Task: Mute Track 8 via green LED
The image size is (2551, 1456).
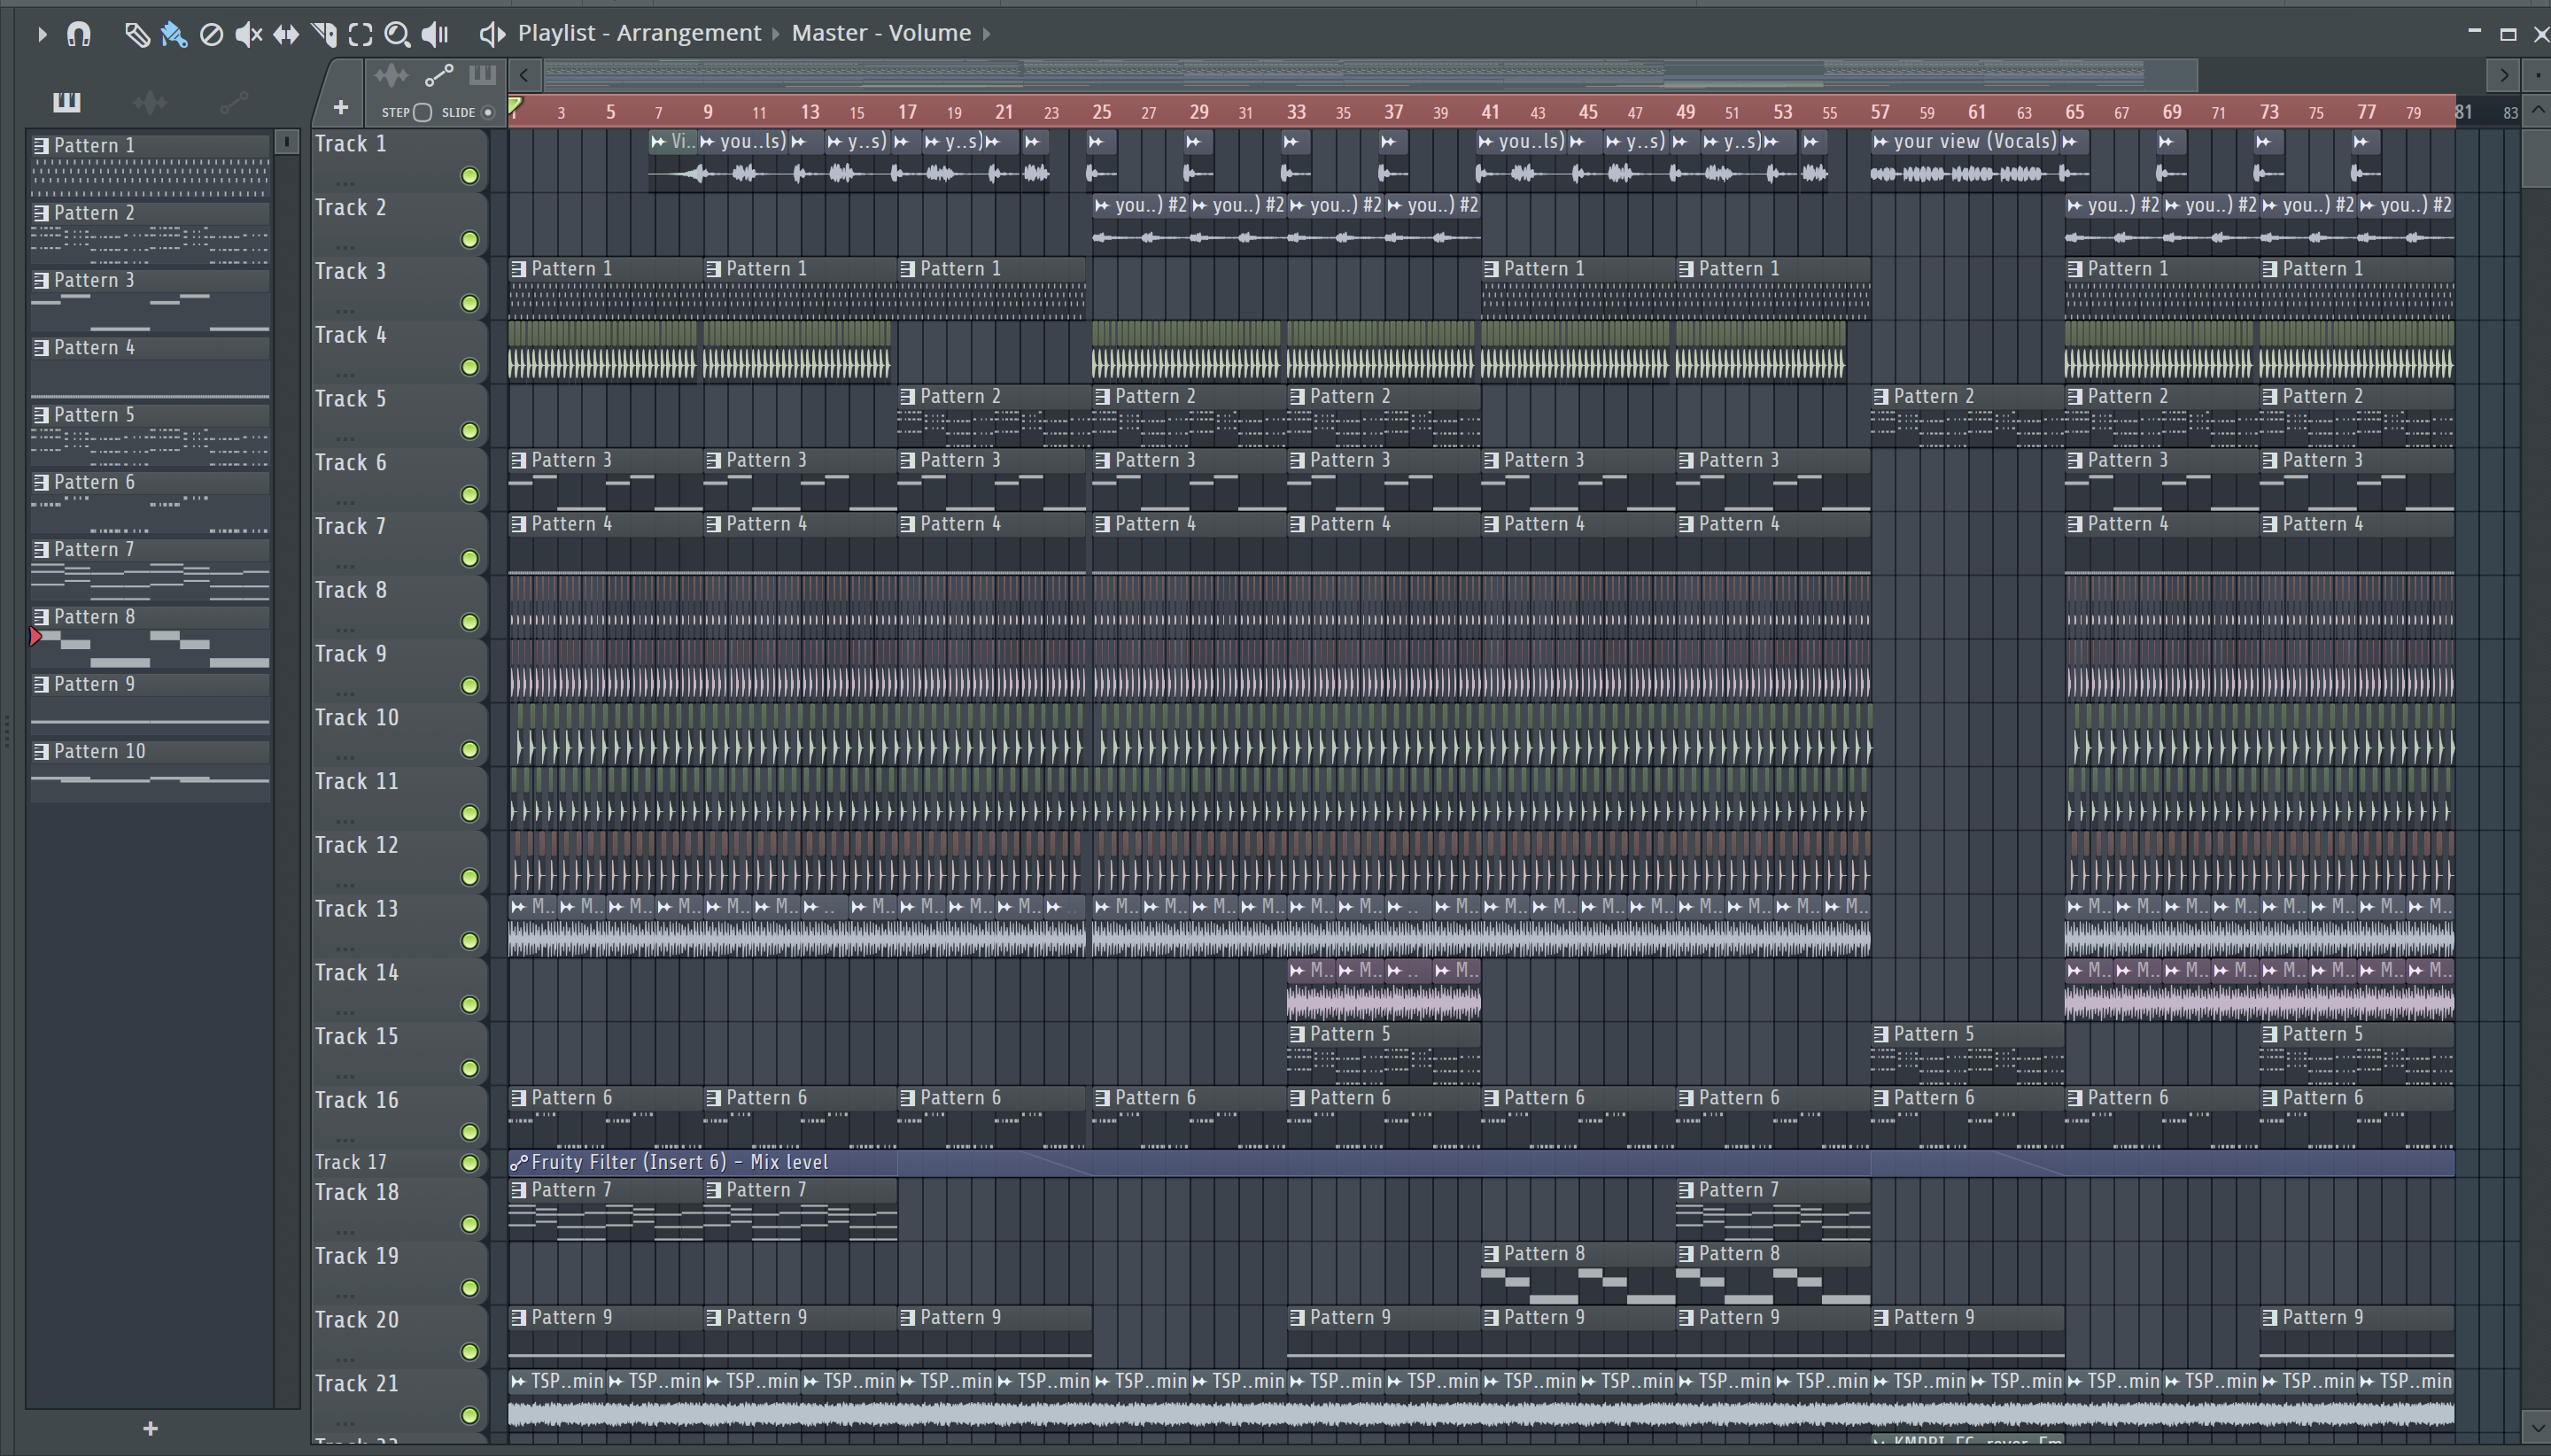Action: (x=469, y=622)
